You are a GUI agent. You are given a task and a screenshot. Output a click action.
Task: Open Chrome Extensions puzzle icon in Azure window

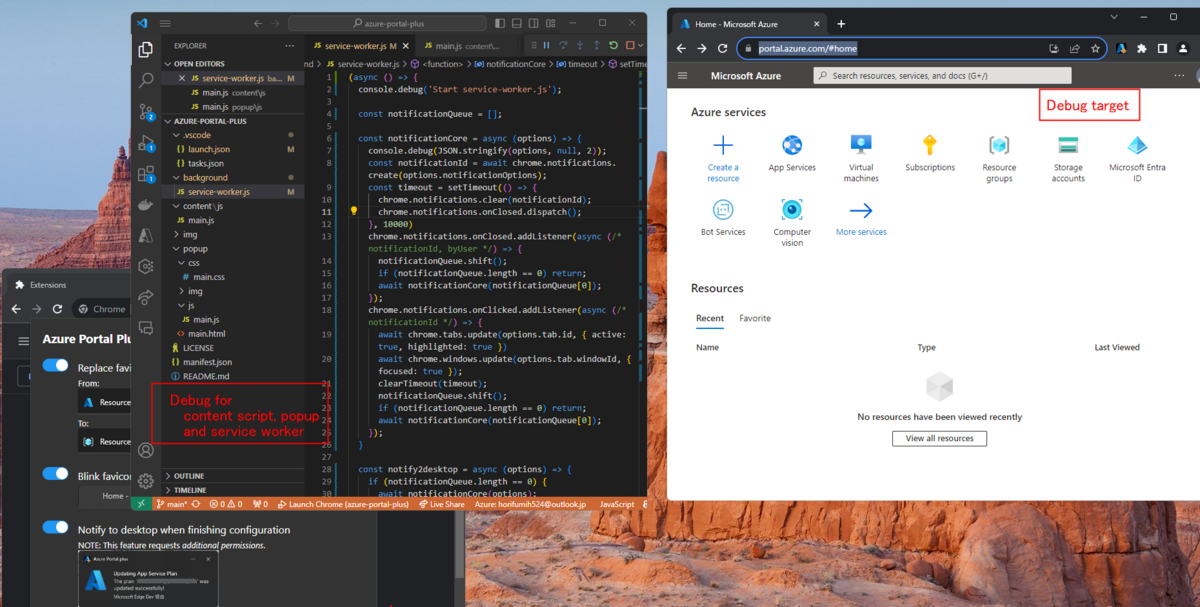click(1142, 48)
